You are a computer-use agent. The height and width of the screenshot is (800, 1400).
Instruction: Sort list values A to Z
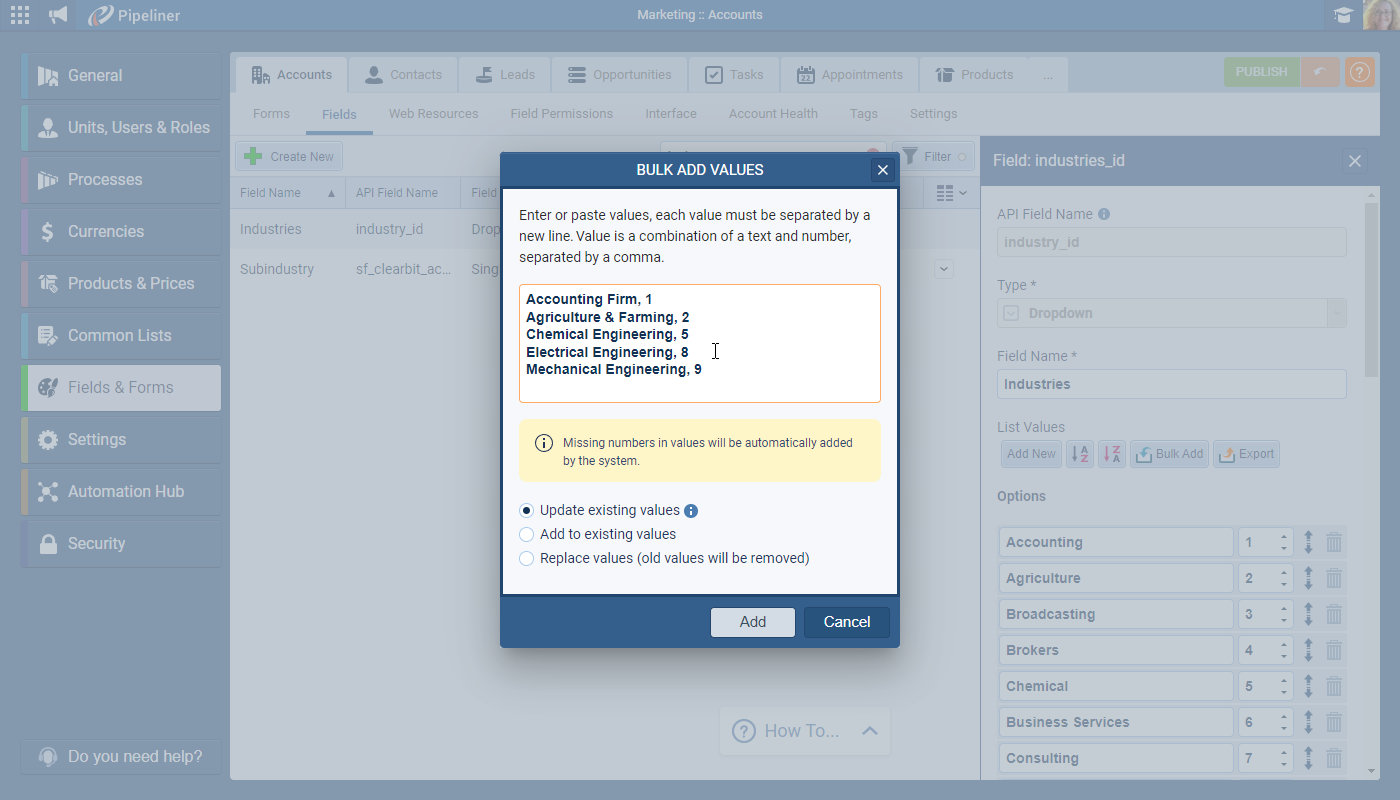(1080, 454)
